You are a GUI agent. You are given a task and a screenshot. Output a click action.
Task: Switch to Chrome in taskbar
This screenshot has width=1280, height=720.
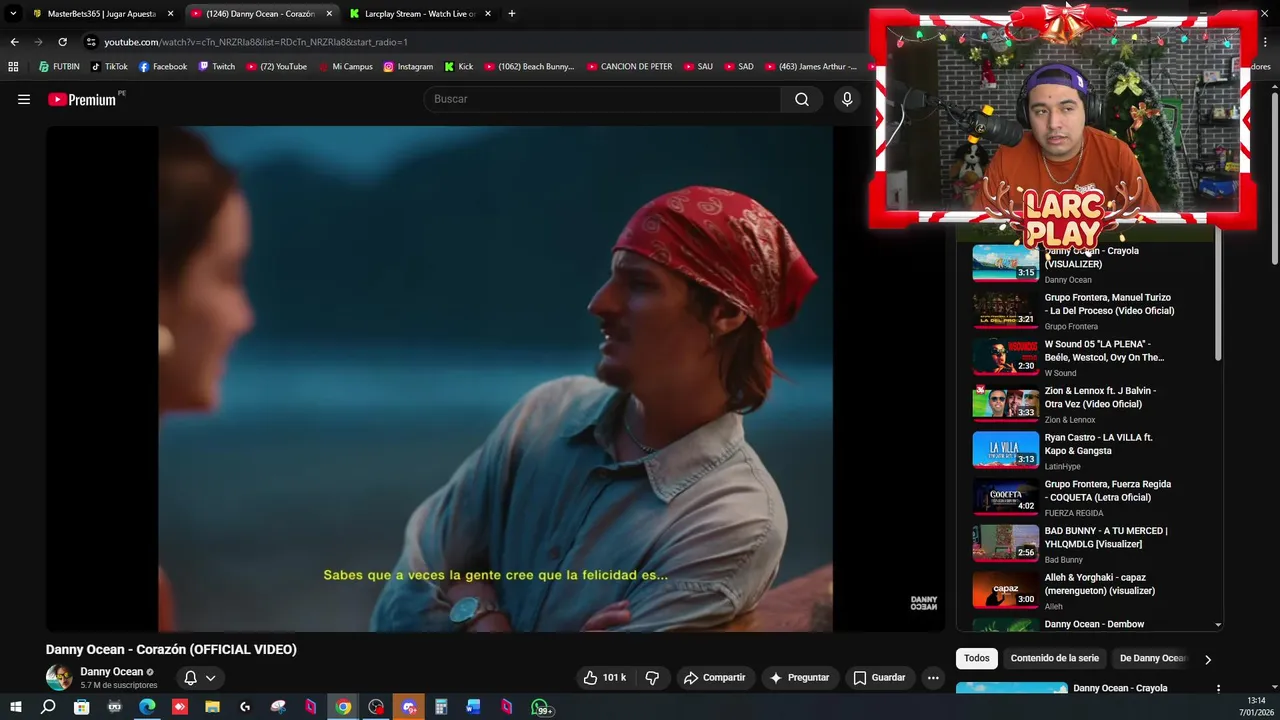(343, 707)
